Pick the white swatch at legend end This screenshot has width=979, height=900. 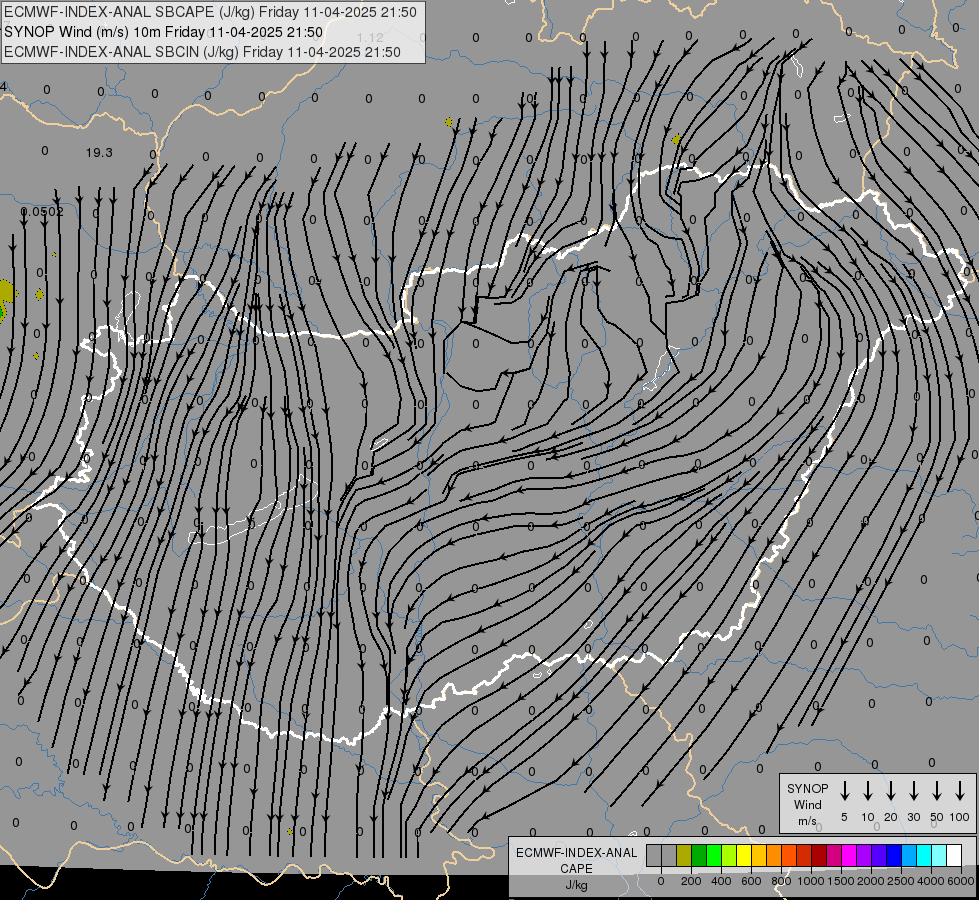[x=954, y=855]
